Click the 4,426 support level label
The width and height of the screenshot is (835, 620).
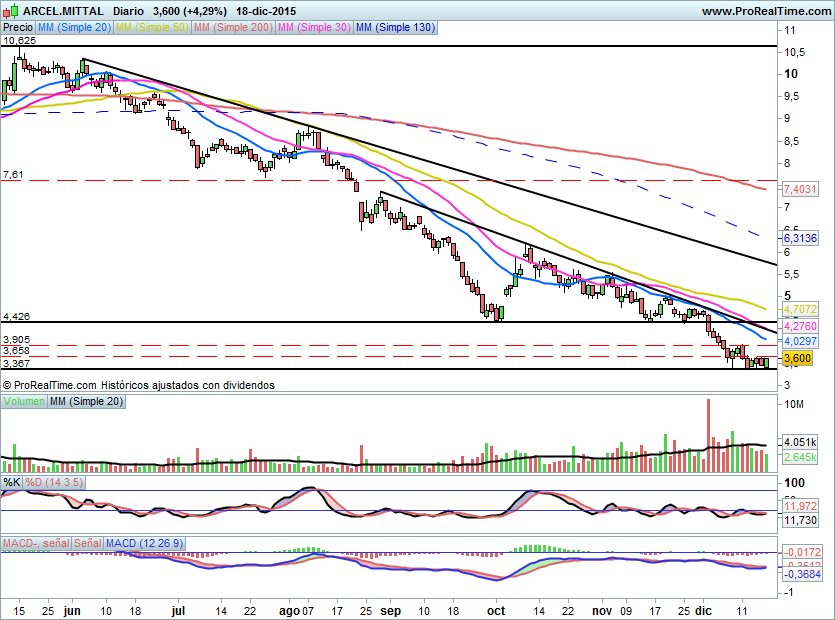pos(16,316)
